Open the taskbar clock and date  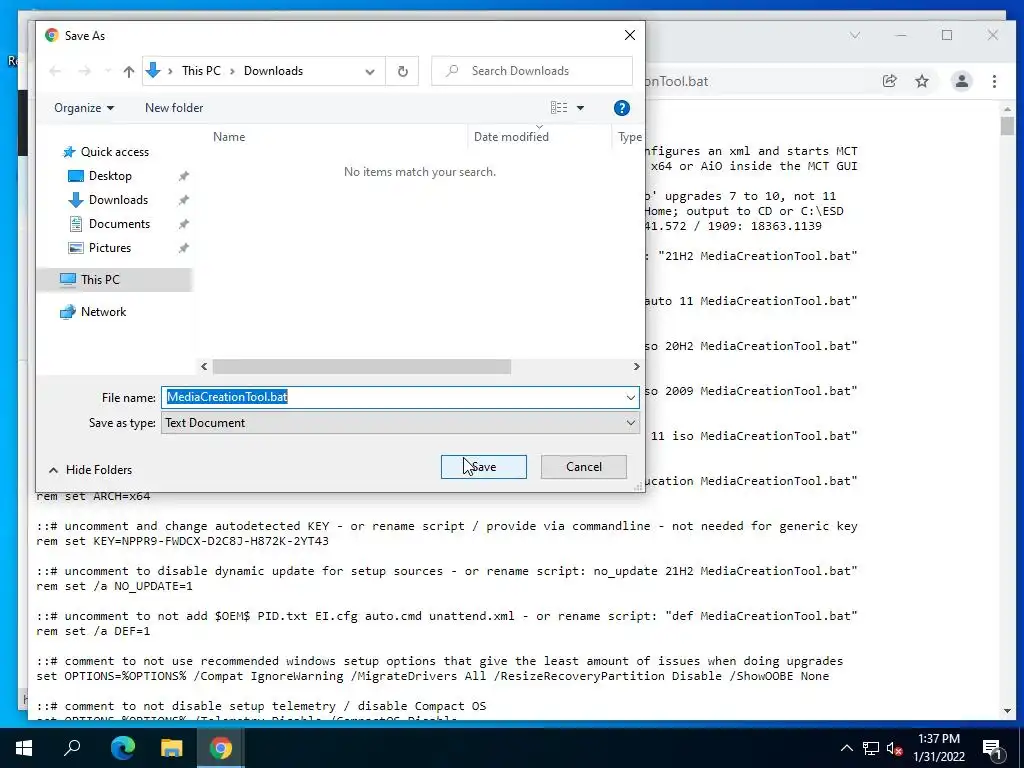point(938,748)
